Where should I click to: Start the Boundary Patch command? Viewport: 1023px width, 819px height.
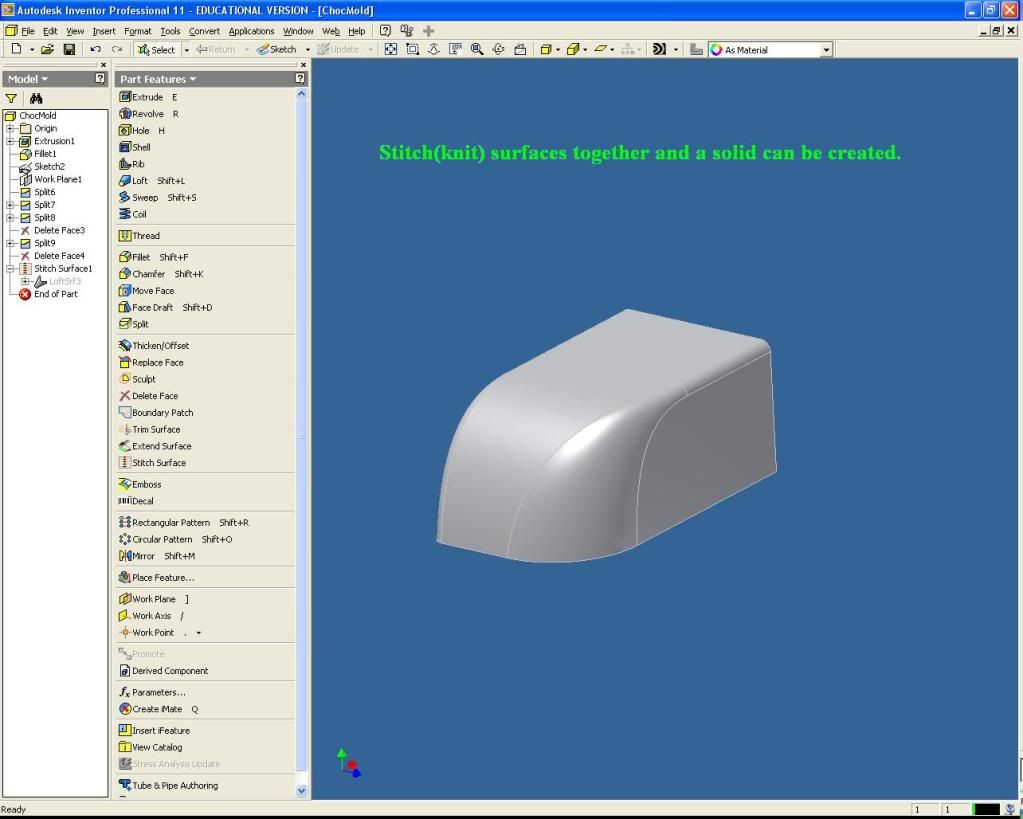click(162, 412)
